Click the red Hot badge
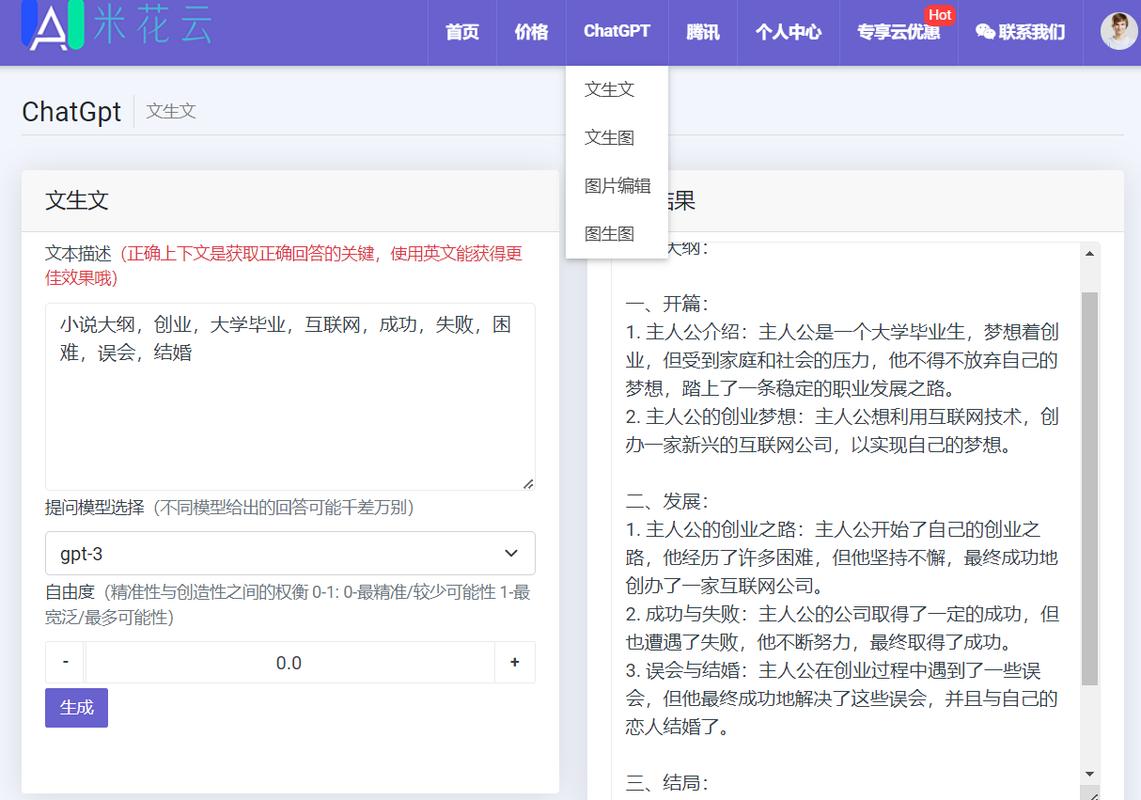The width and height of the screenshot is (1141, 800). pyautogui.click(x=939, y=14)
